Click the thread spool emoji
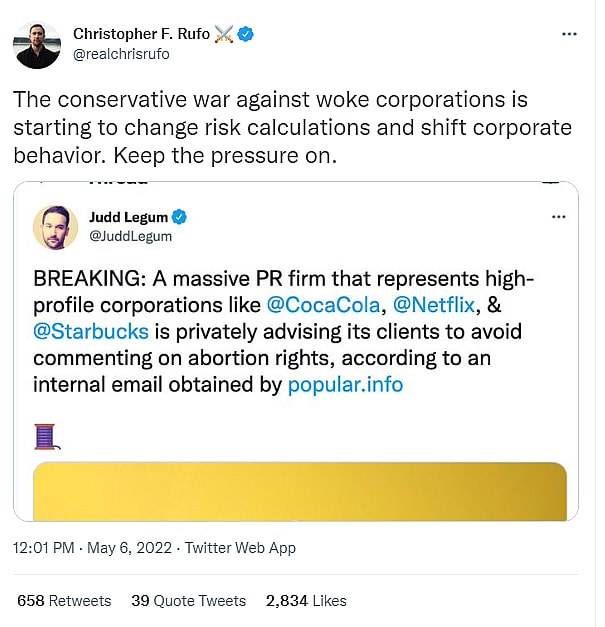Viewport: 605px width, 627px height. point(45,436)
